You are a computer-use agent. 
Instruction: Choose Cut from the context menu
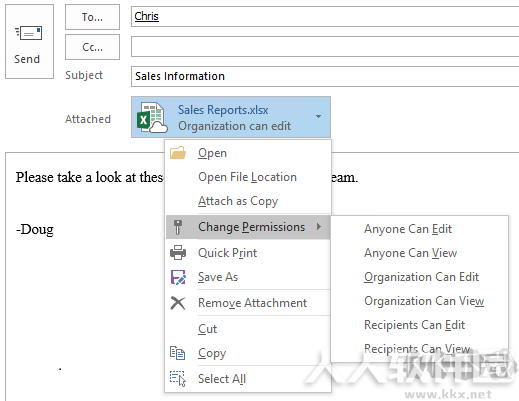pos(248,329)
